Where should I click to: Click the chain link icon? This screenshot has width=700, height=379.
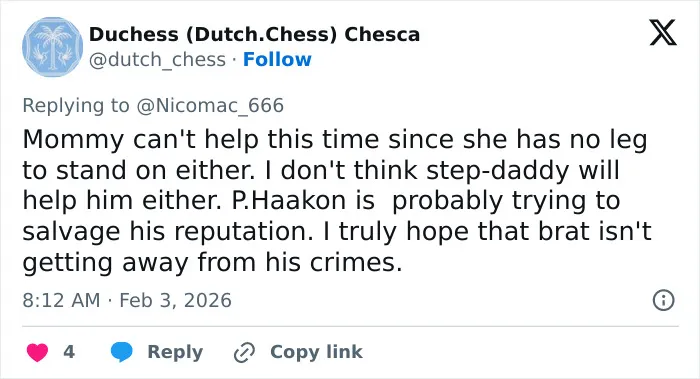coord(245,352)
